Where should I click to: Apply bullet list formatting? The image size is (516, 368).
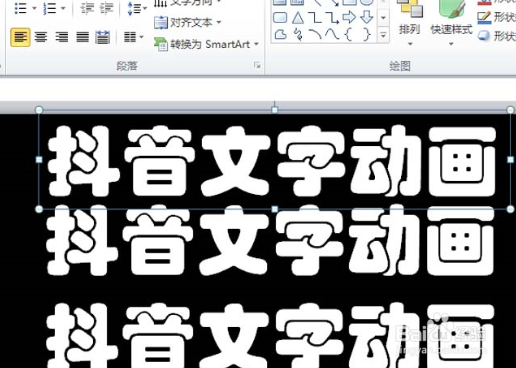coord(21,8)
